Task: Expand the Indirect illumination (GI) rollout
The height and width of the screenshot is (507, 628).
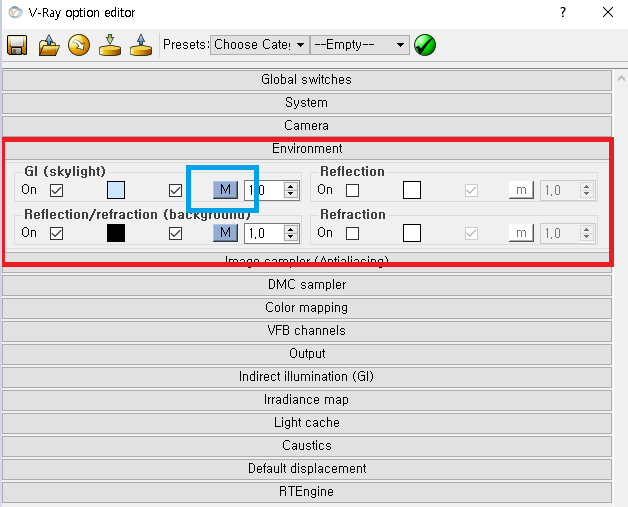Action: tap(307, 377)
